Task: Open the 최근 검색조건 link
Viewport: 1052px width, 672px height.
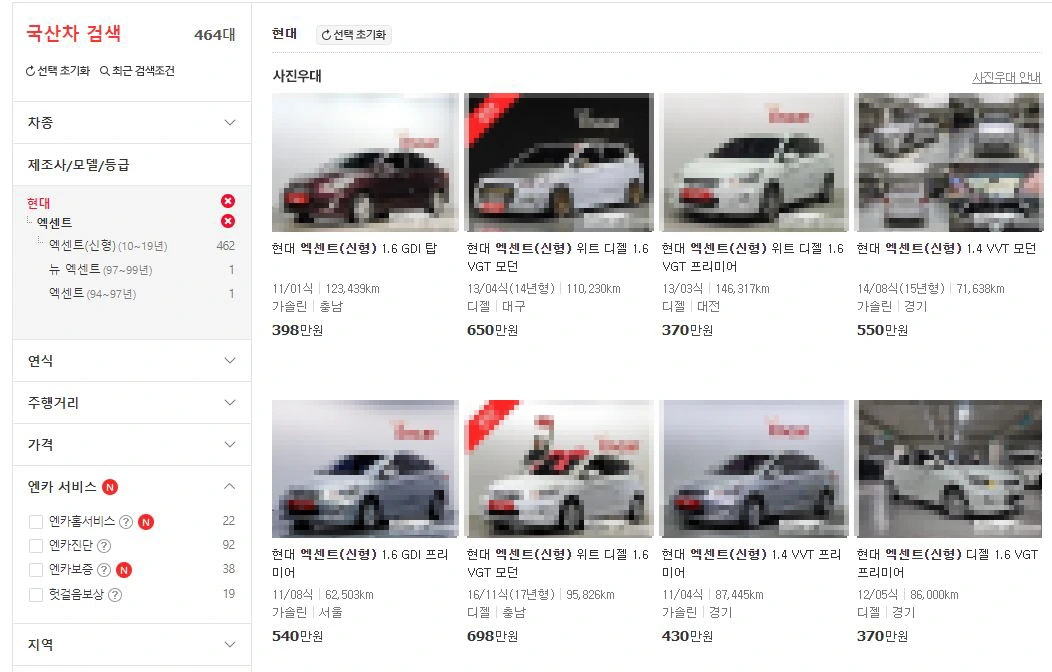Action: pyautogui.click(x=138, y=70)
